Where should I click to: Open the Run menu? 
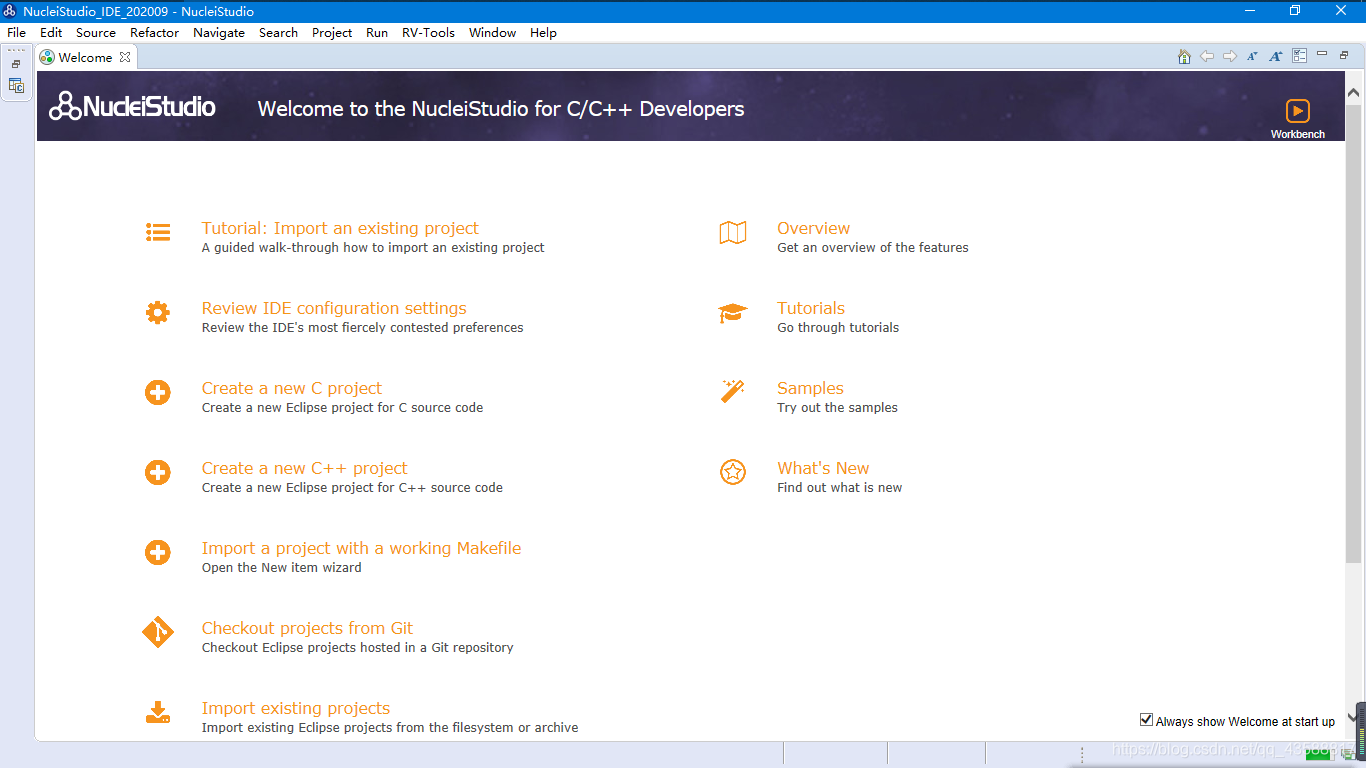[x=377, y=32]
